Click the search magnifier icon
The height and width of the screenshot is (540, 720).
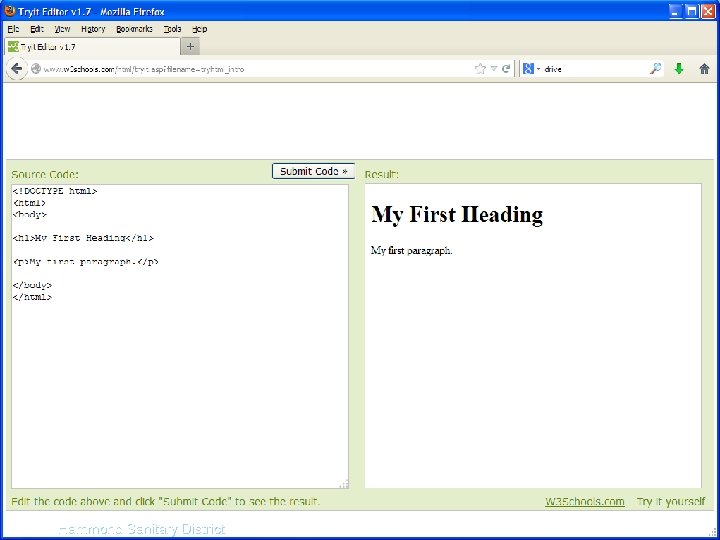coord(655,69)
